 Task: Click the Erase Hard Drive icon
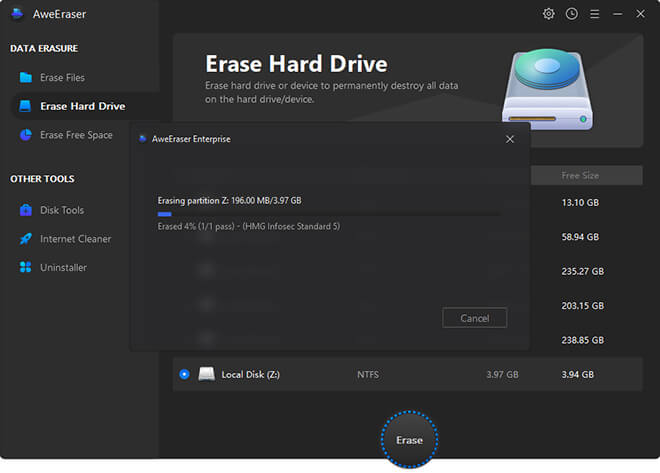coord(25,106)
